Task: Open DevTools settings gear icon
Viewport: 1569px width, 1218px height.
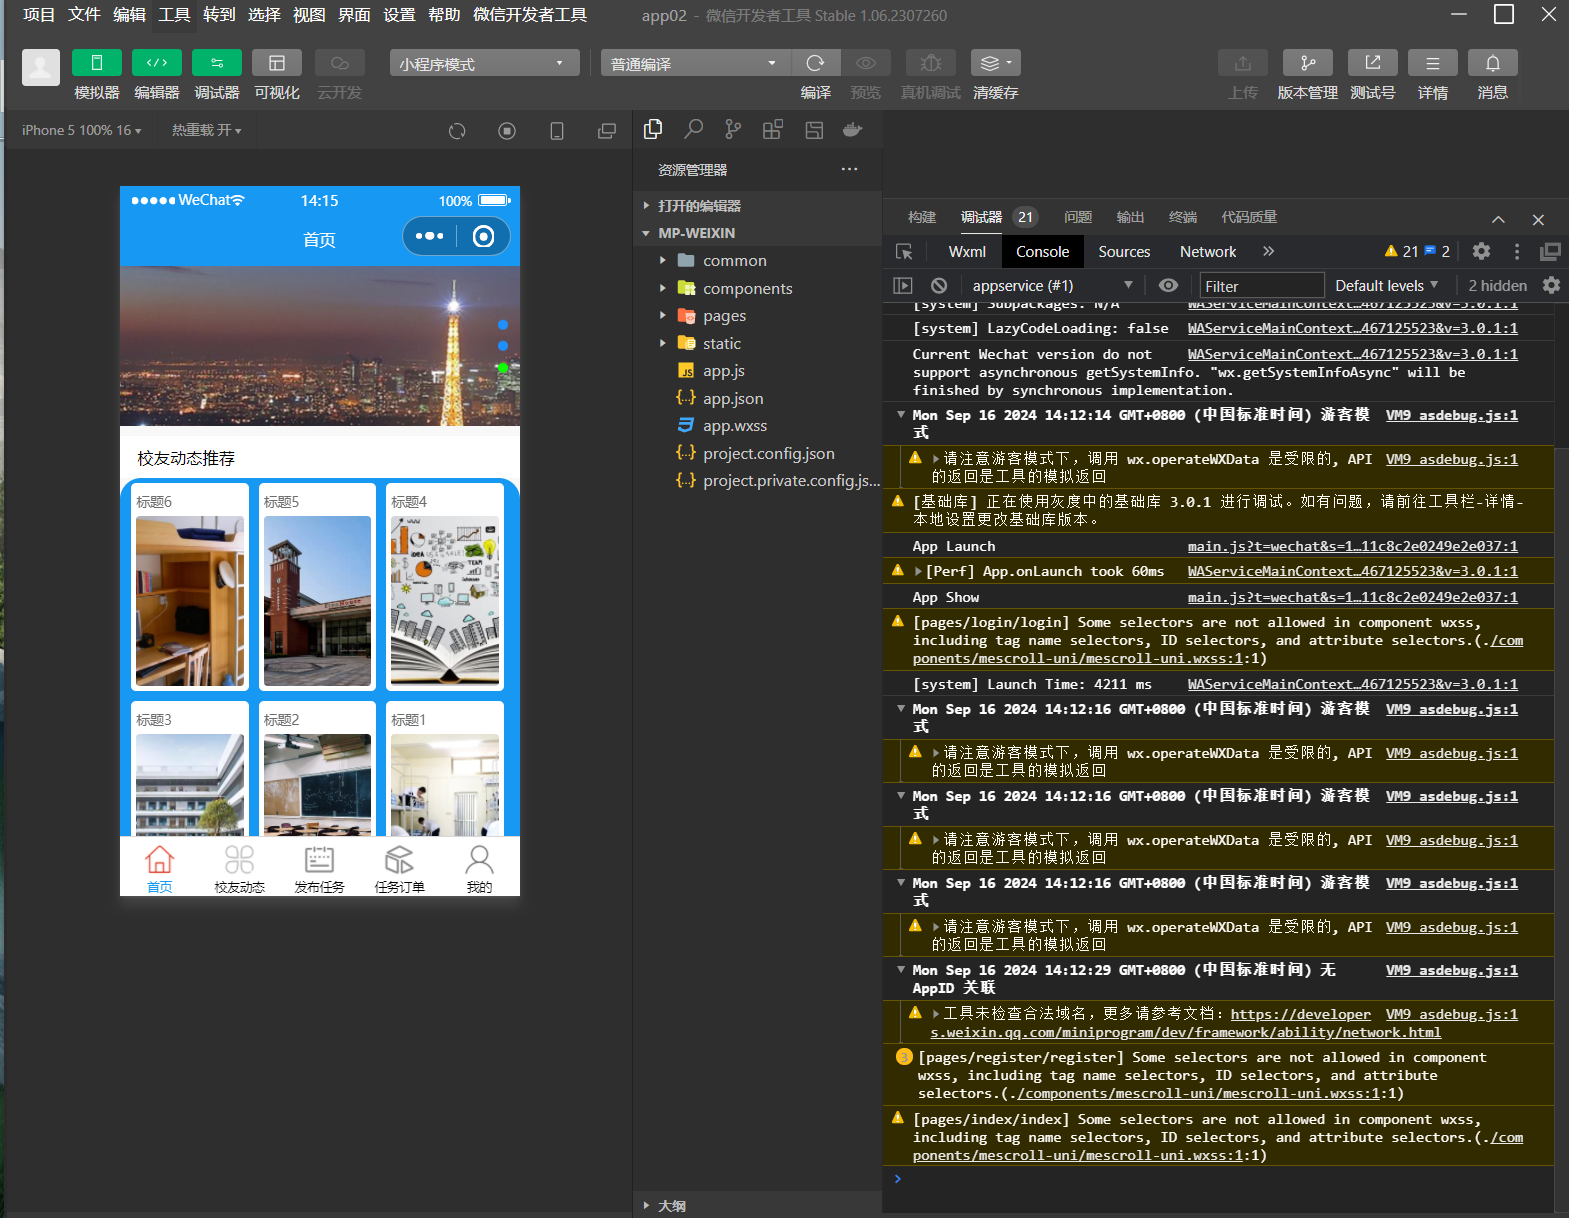Action: point(1481,252)
